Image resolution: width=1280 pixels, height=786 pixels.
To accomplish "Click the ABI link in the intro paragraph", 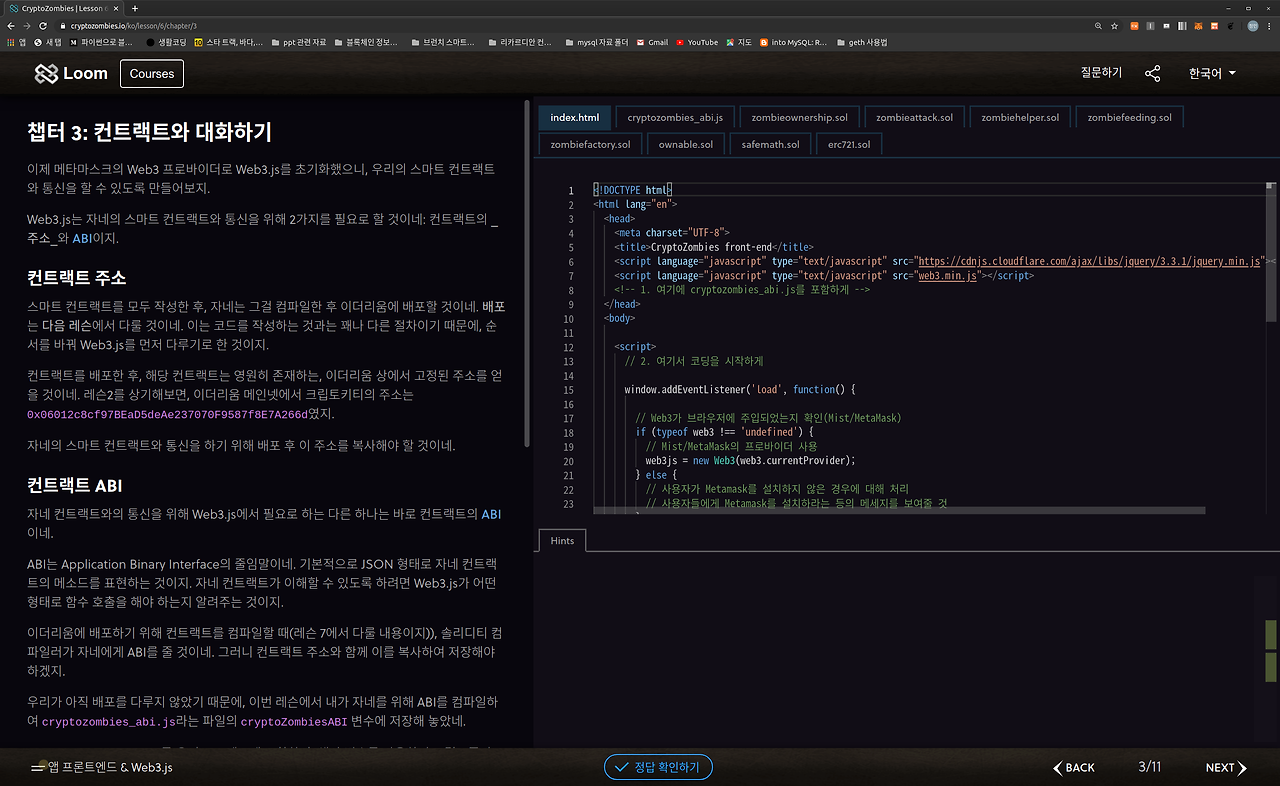I will [x=82, y=239].
